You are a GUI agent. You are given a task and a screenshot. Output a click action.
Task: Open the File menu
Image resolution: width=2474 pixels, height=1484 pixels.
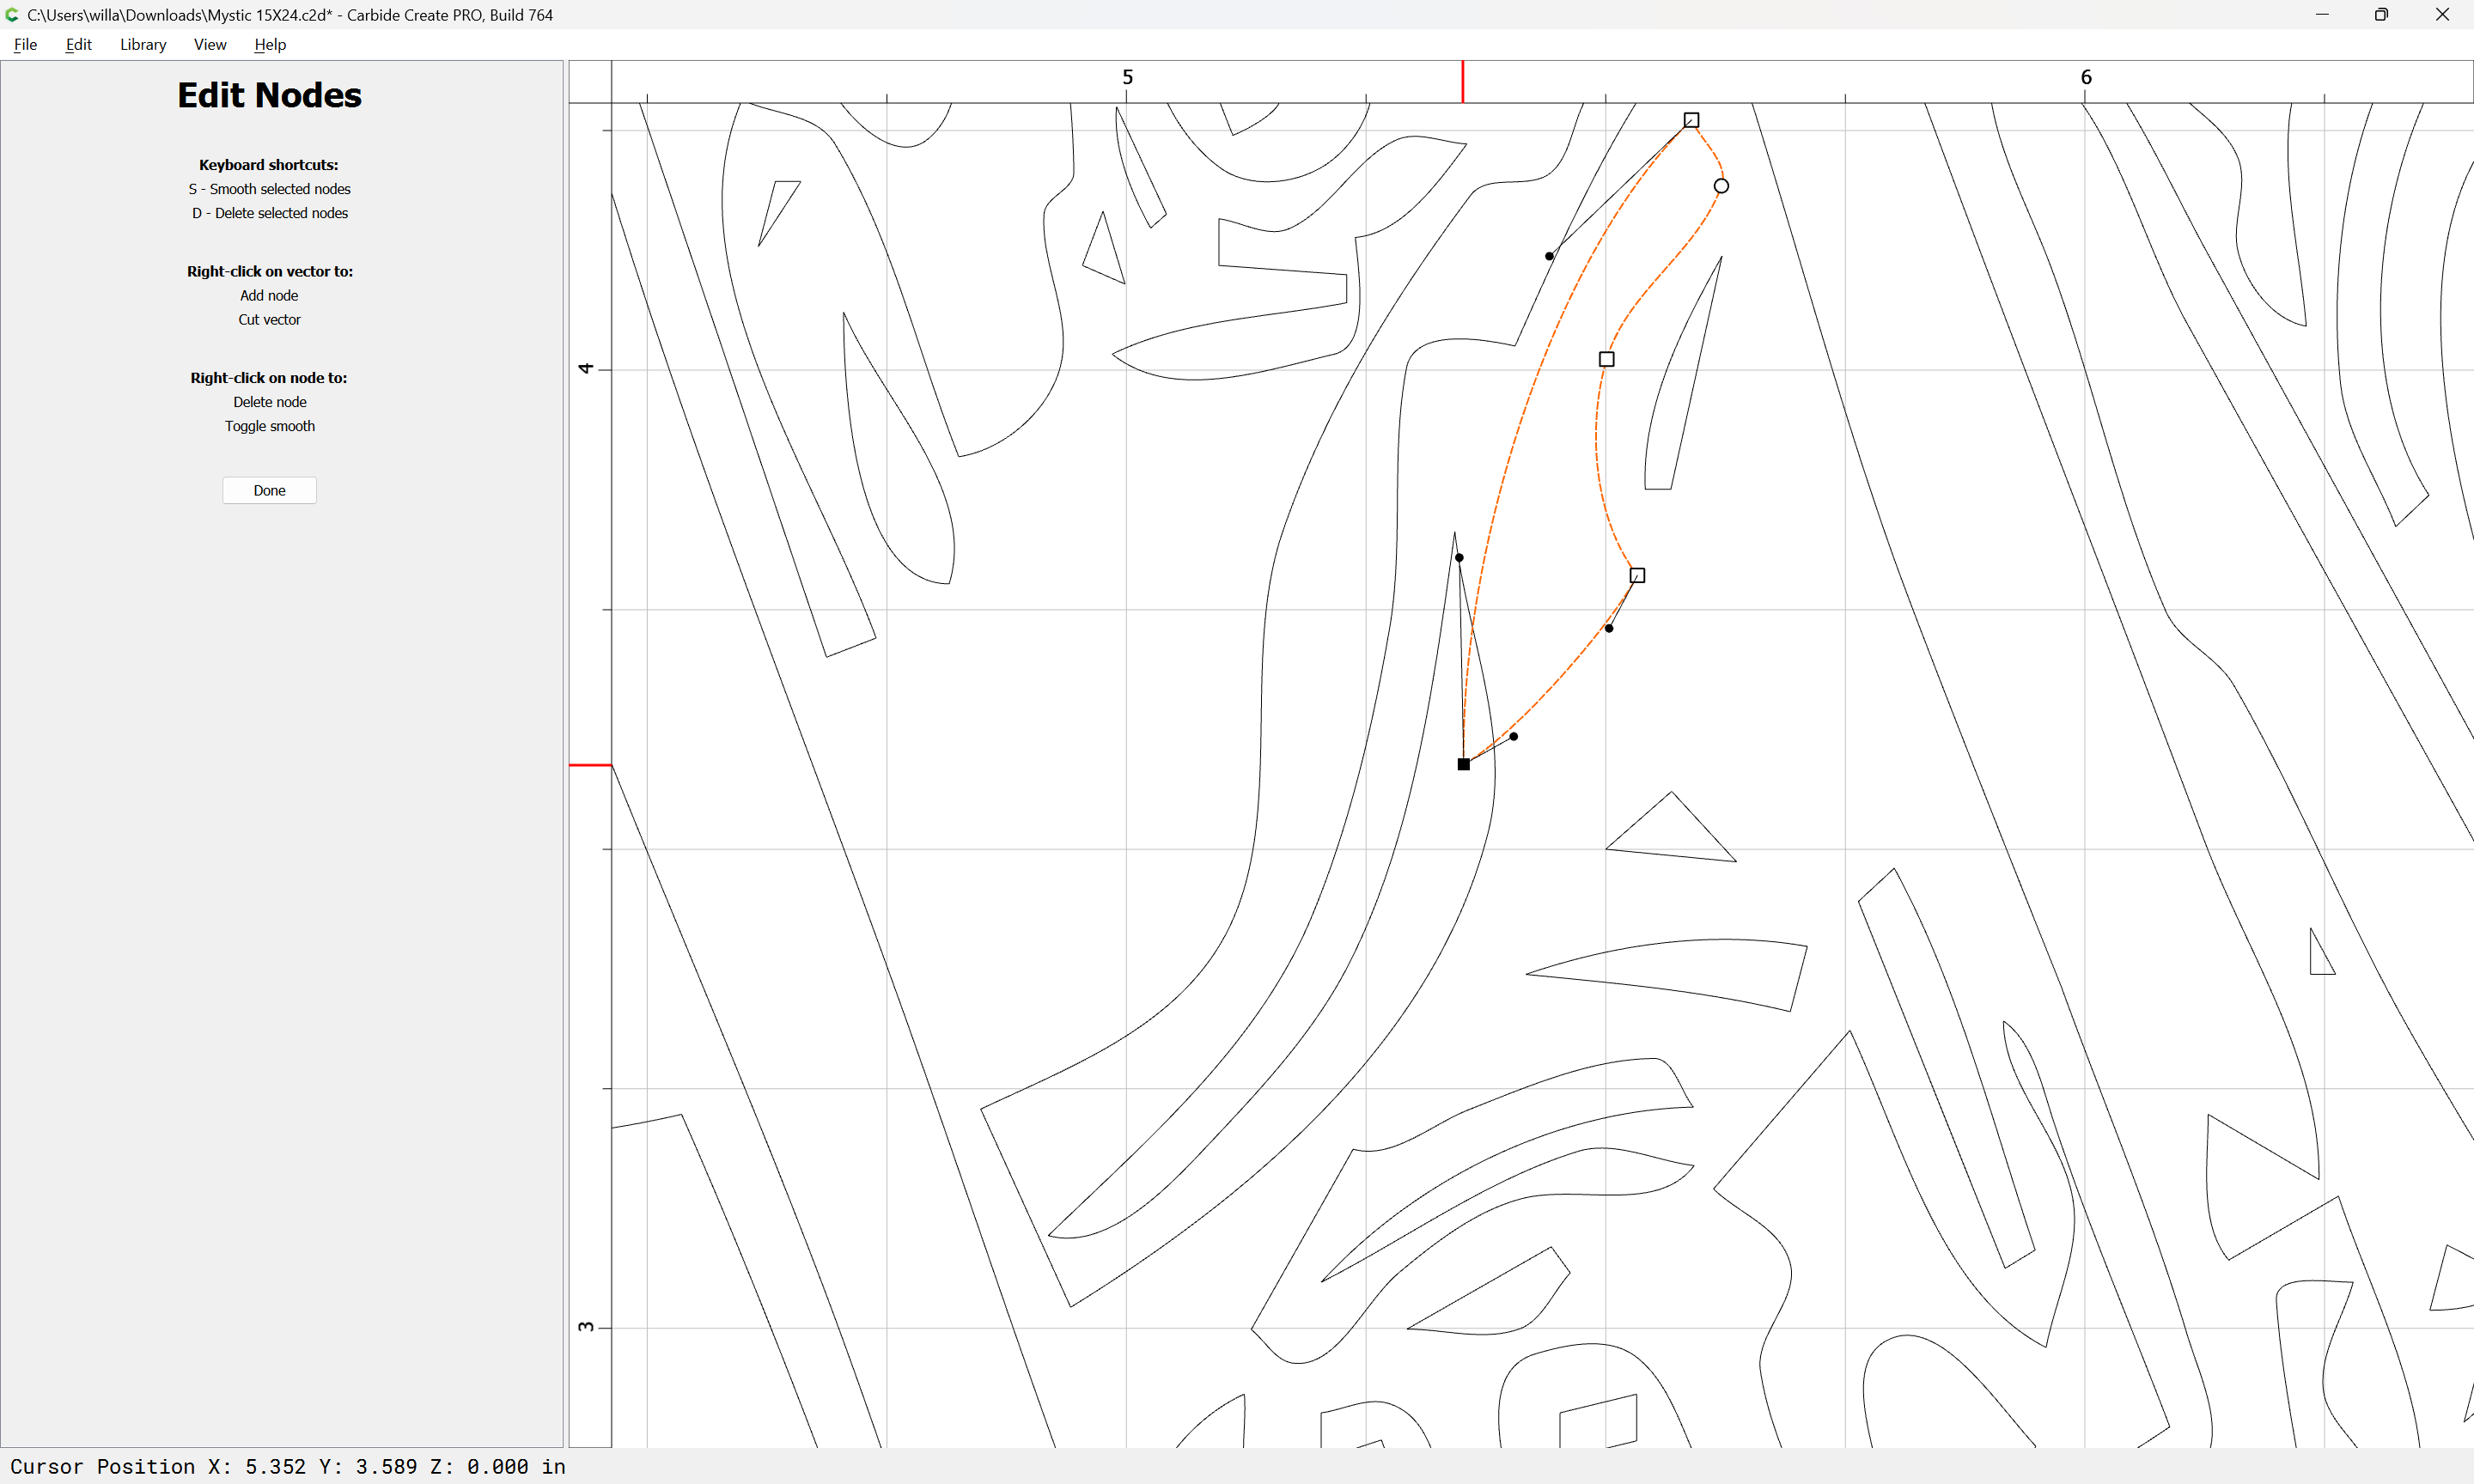click(25, 44)
